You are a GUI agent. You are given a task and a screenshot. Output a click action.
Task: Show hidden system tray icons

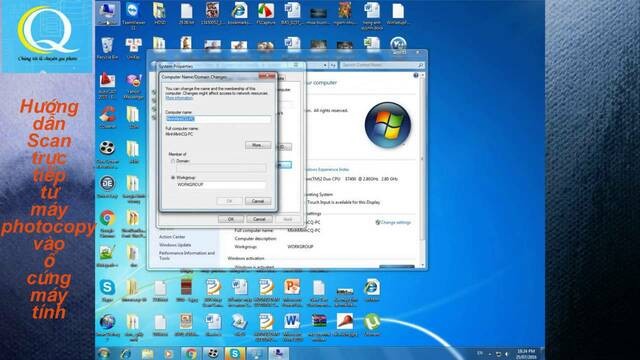pos(490,354)
